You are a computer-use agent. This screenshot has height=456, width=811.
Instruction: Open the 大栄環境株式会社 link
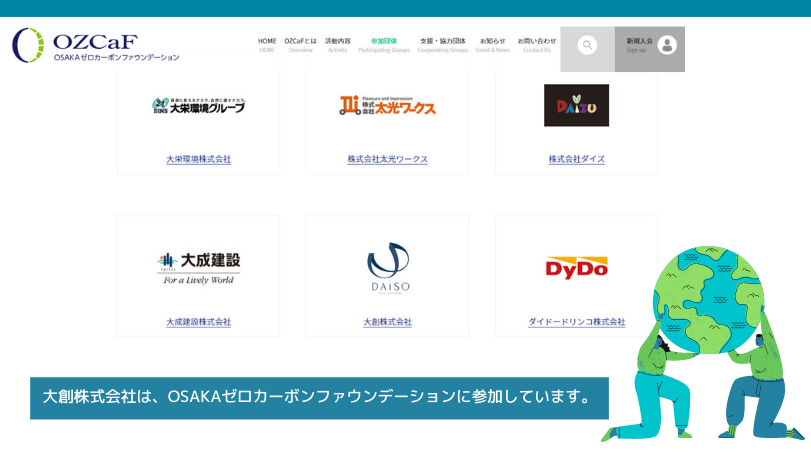point(199,159)
